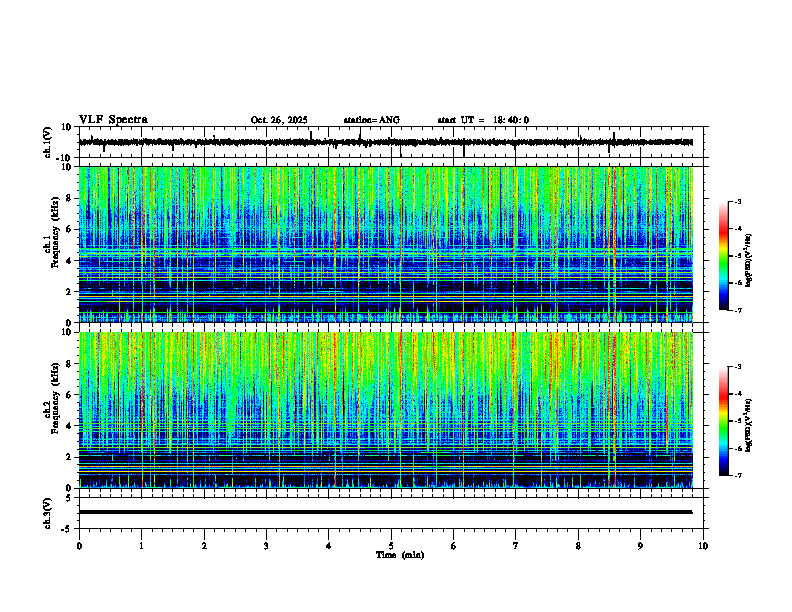Click the "-5" label on ch.1 colorbar
This screenshot has width=792, height=612.
[x=737, y=256]
